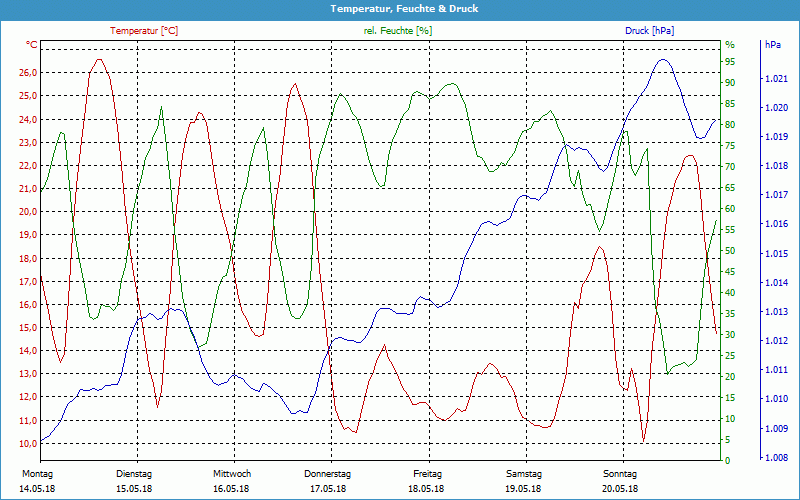
Task: Click the '1.021' pressure axis value
Action: (x=777, y=79)
